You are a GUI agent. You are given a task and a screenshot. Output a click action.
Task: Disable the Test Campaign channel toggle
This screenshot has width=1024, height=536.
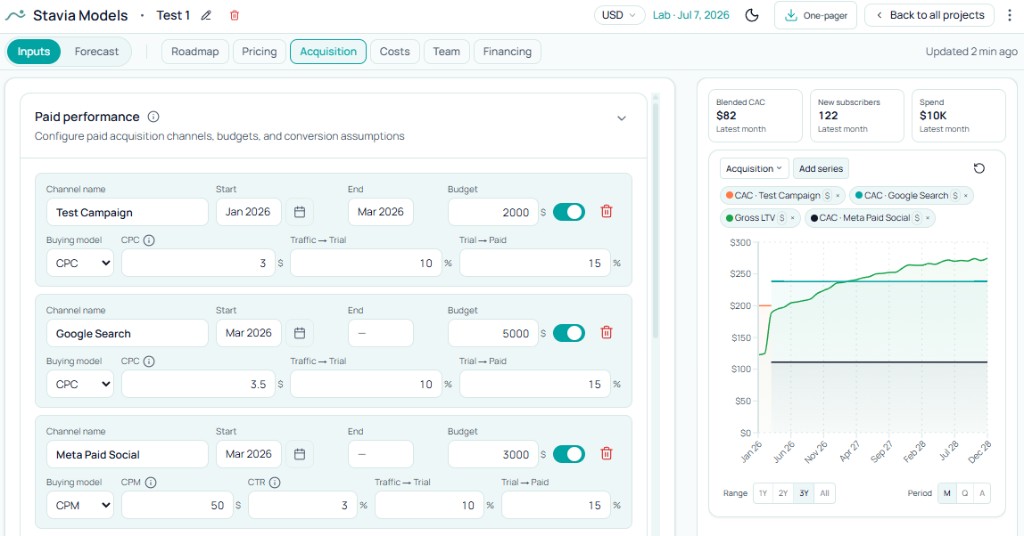569,212
